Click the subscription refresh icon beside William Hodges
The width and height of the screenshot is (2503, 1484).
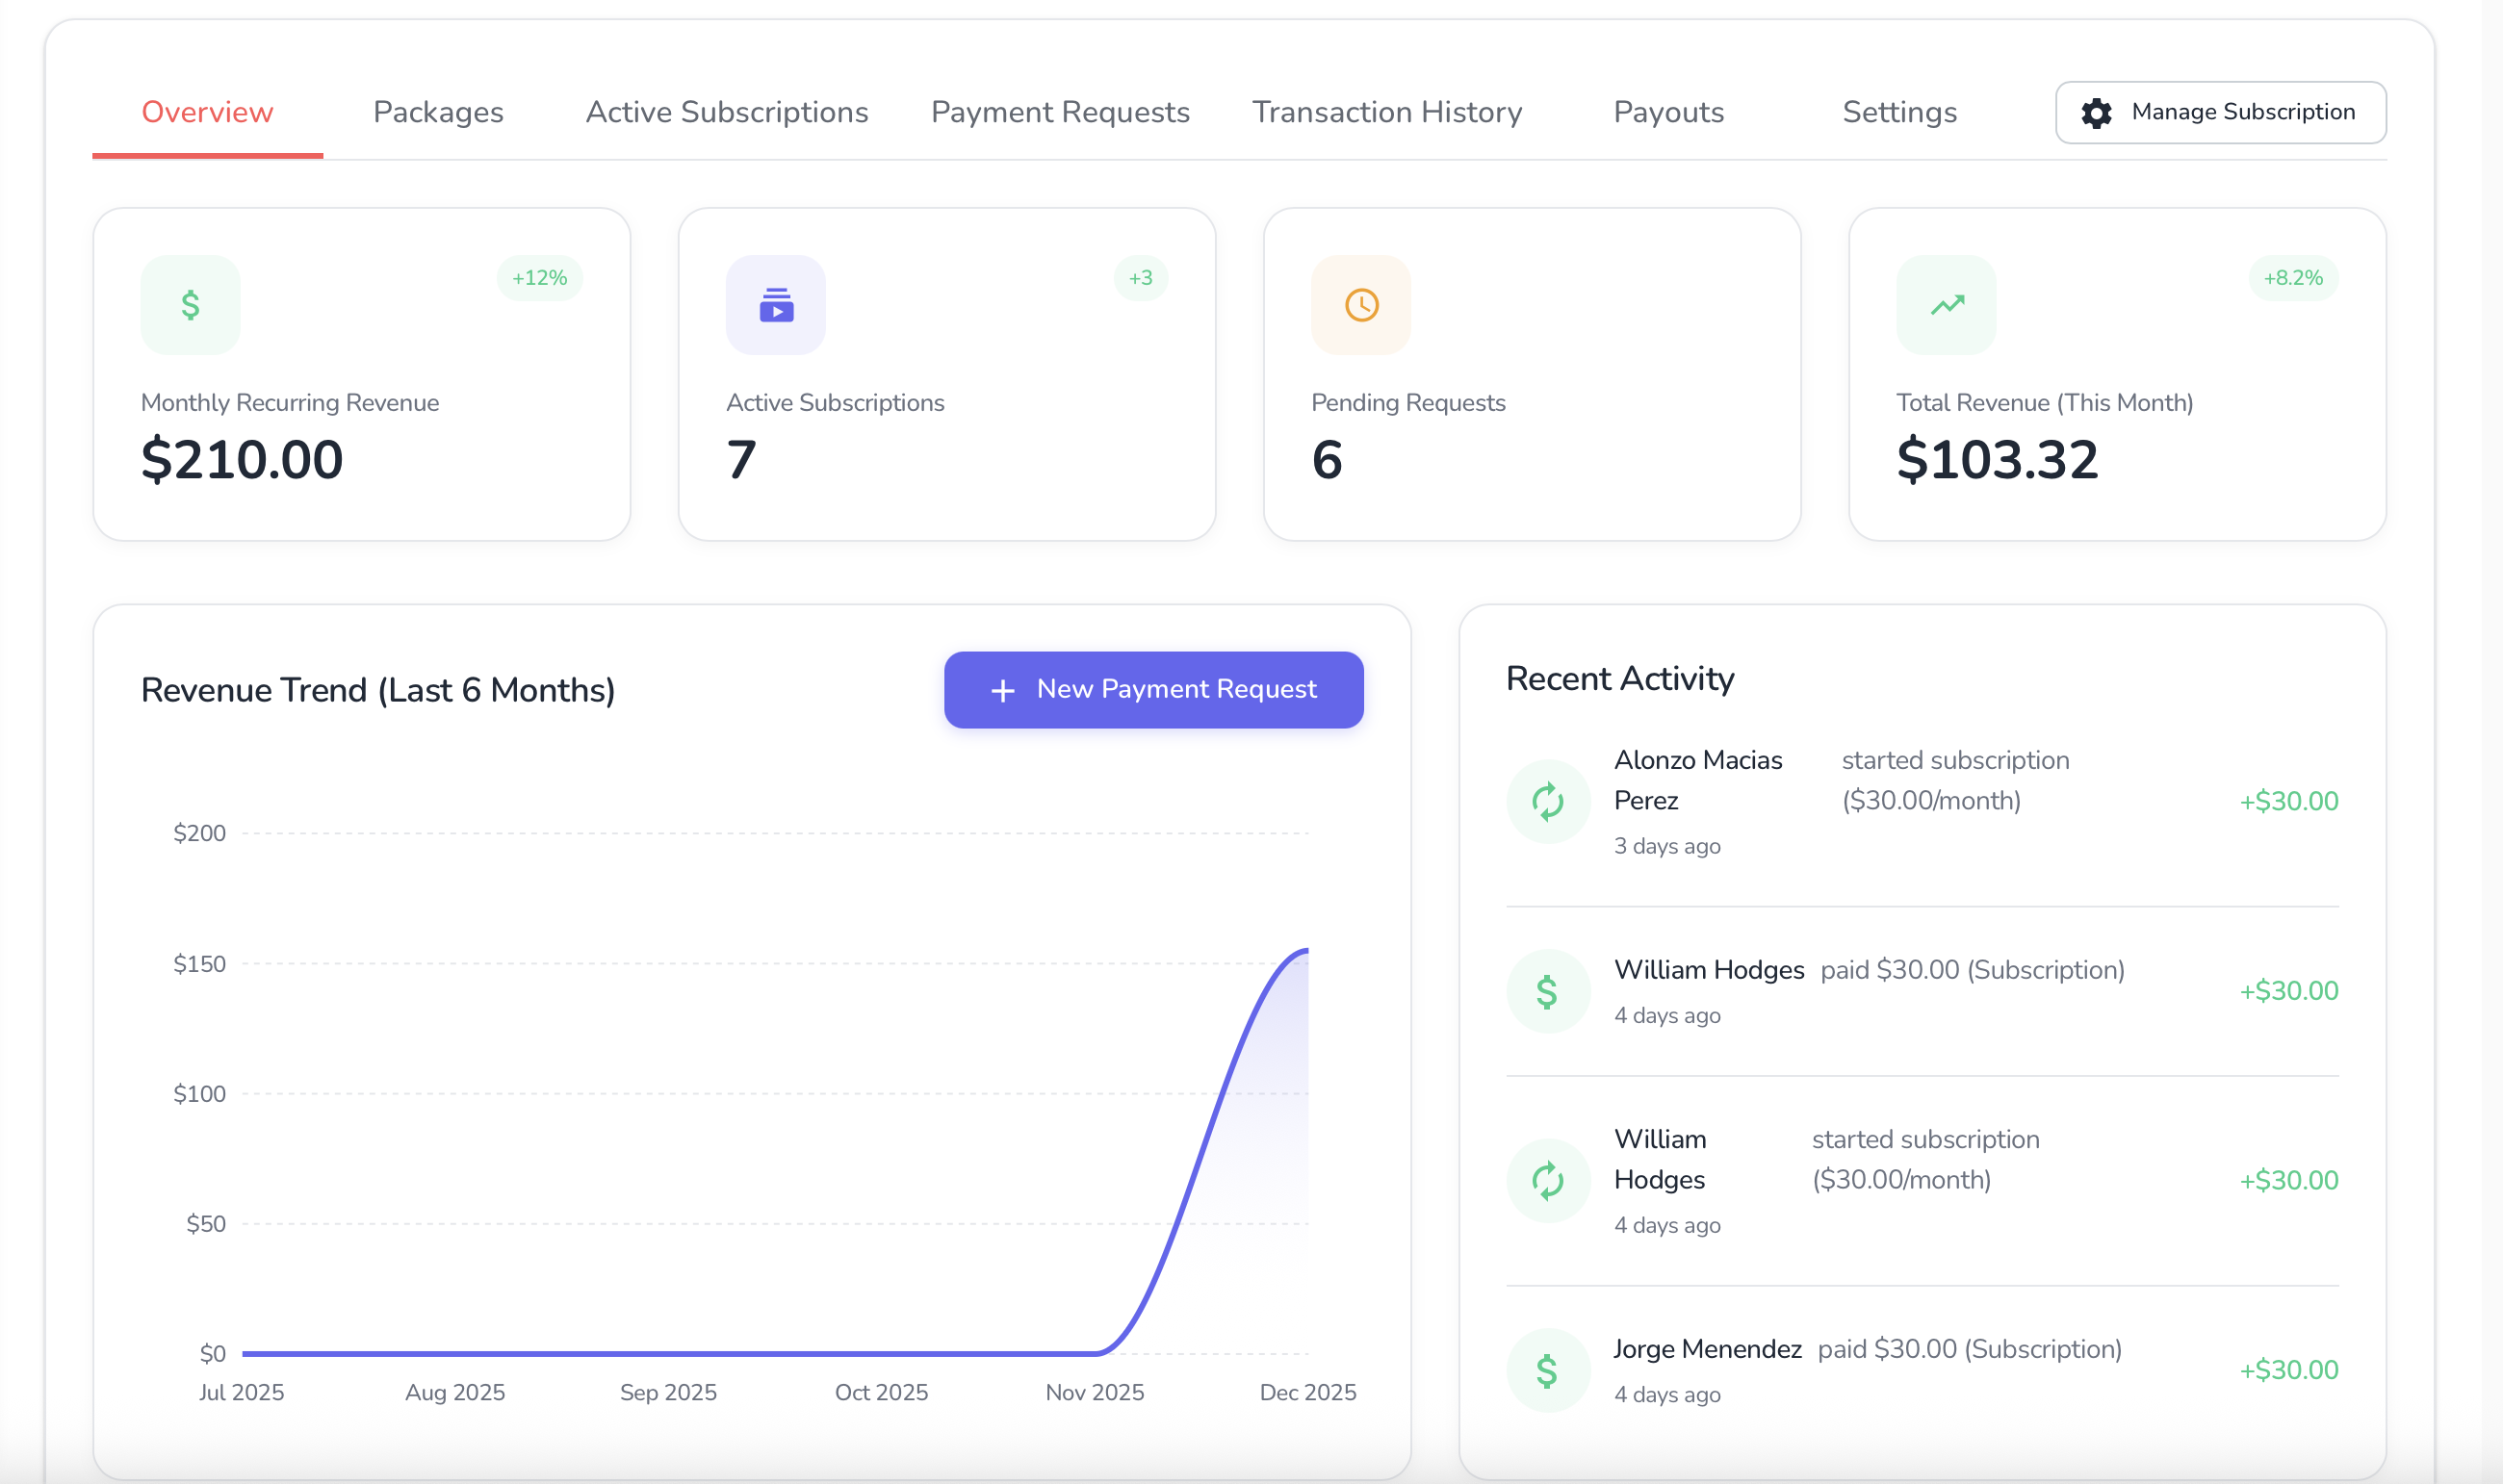(1547, 1179)
